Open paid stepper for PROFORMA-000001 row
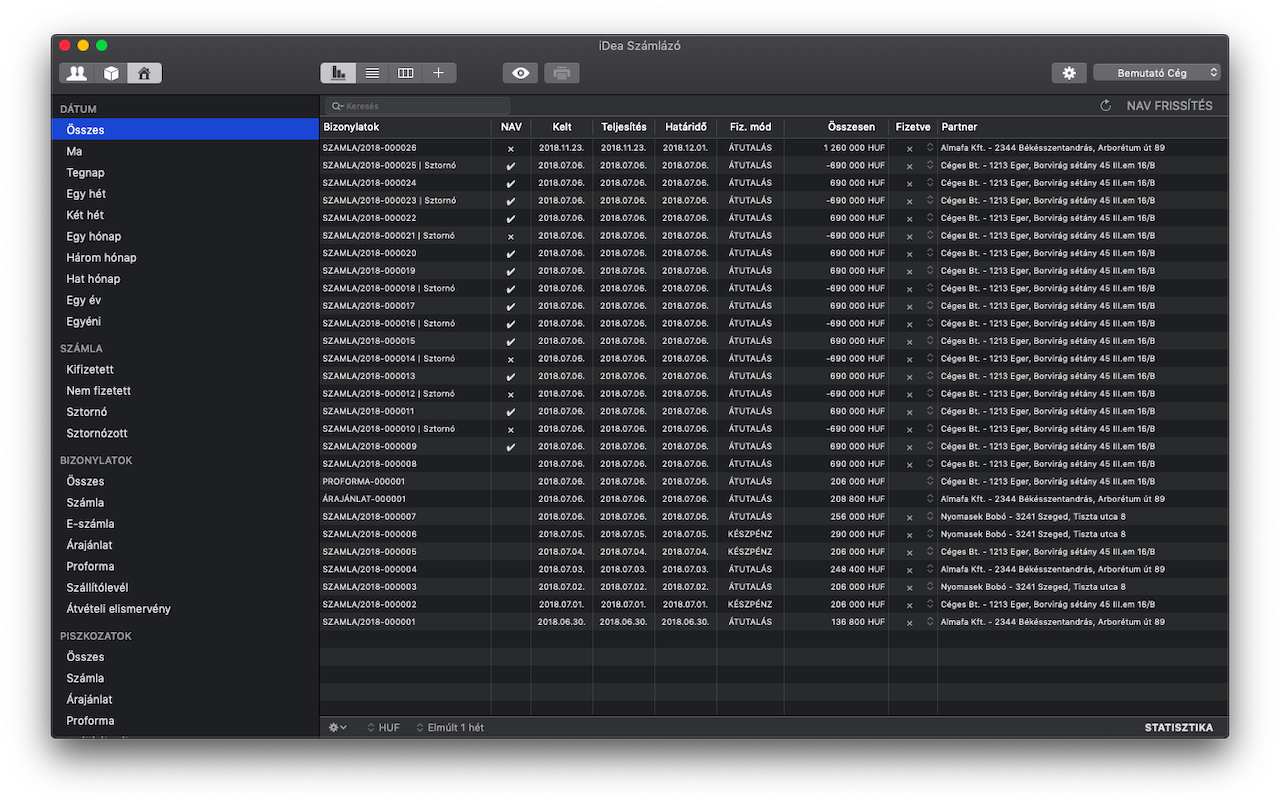This screenshot has width=1280, height=806. pos(930,482)
